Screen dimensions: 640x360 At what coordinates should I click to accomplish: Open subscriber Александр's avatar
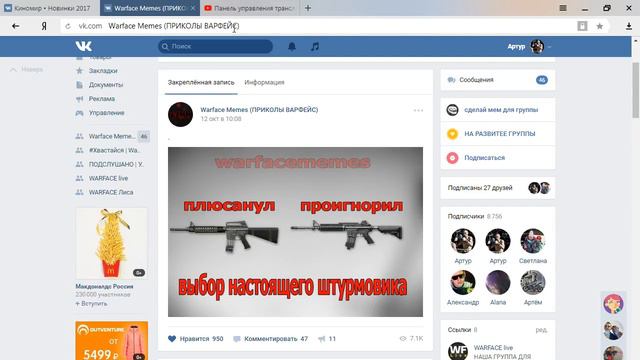tap(463, 282)
